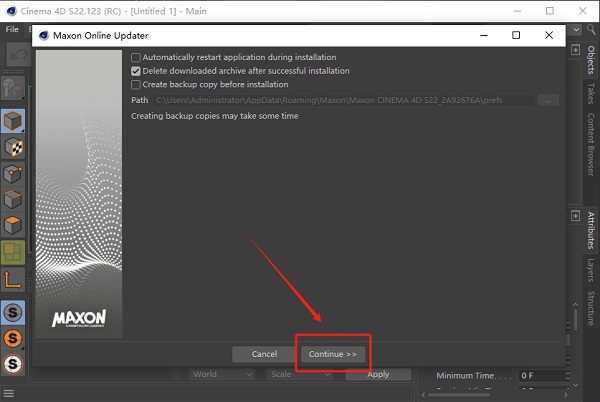Uncheck delete downloaded archive after installation
Image resolution: width=600 pixels, height=402 pixels.
tap(136, 71)
